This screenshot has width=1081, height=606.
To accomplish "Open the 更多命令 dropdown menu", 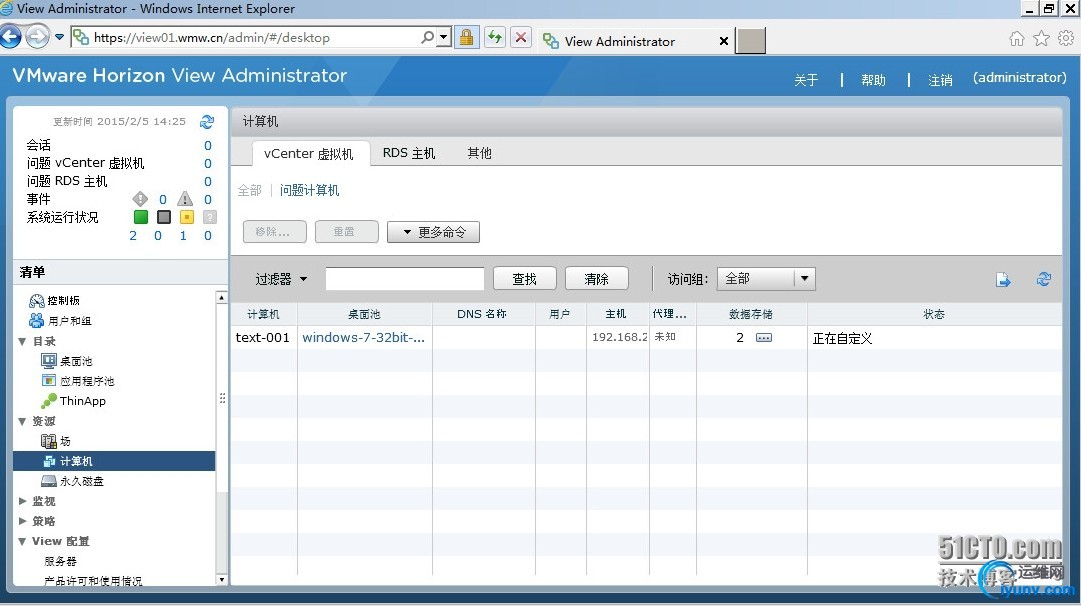I will [x=434, y=232].
